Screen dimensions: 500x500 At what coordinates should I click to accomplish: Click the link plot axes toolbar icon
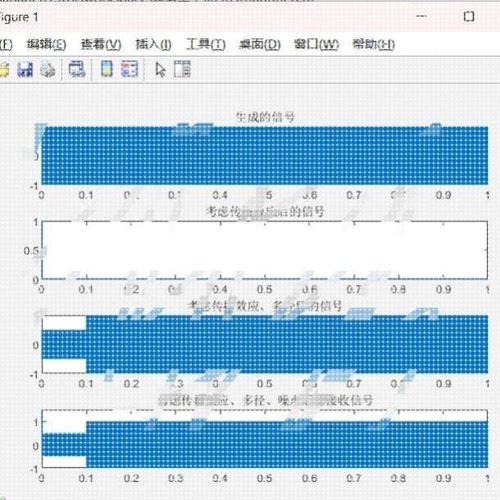tap(77, 69)
